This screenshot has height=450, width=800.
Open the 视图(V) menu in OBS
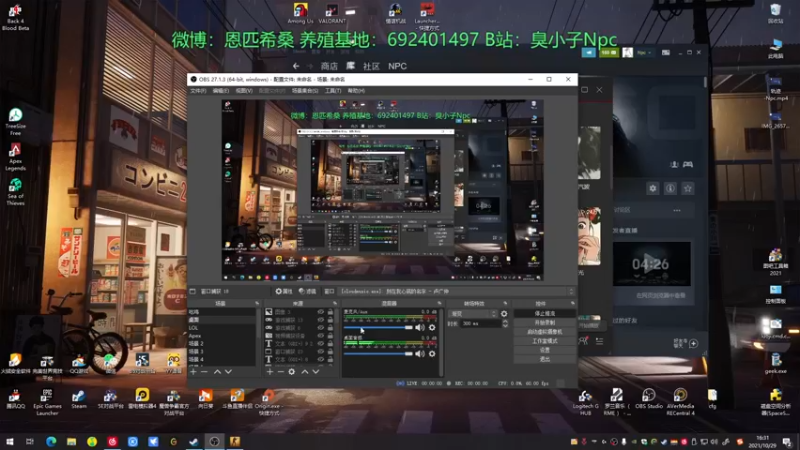244,91
